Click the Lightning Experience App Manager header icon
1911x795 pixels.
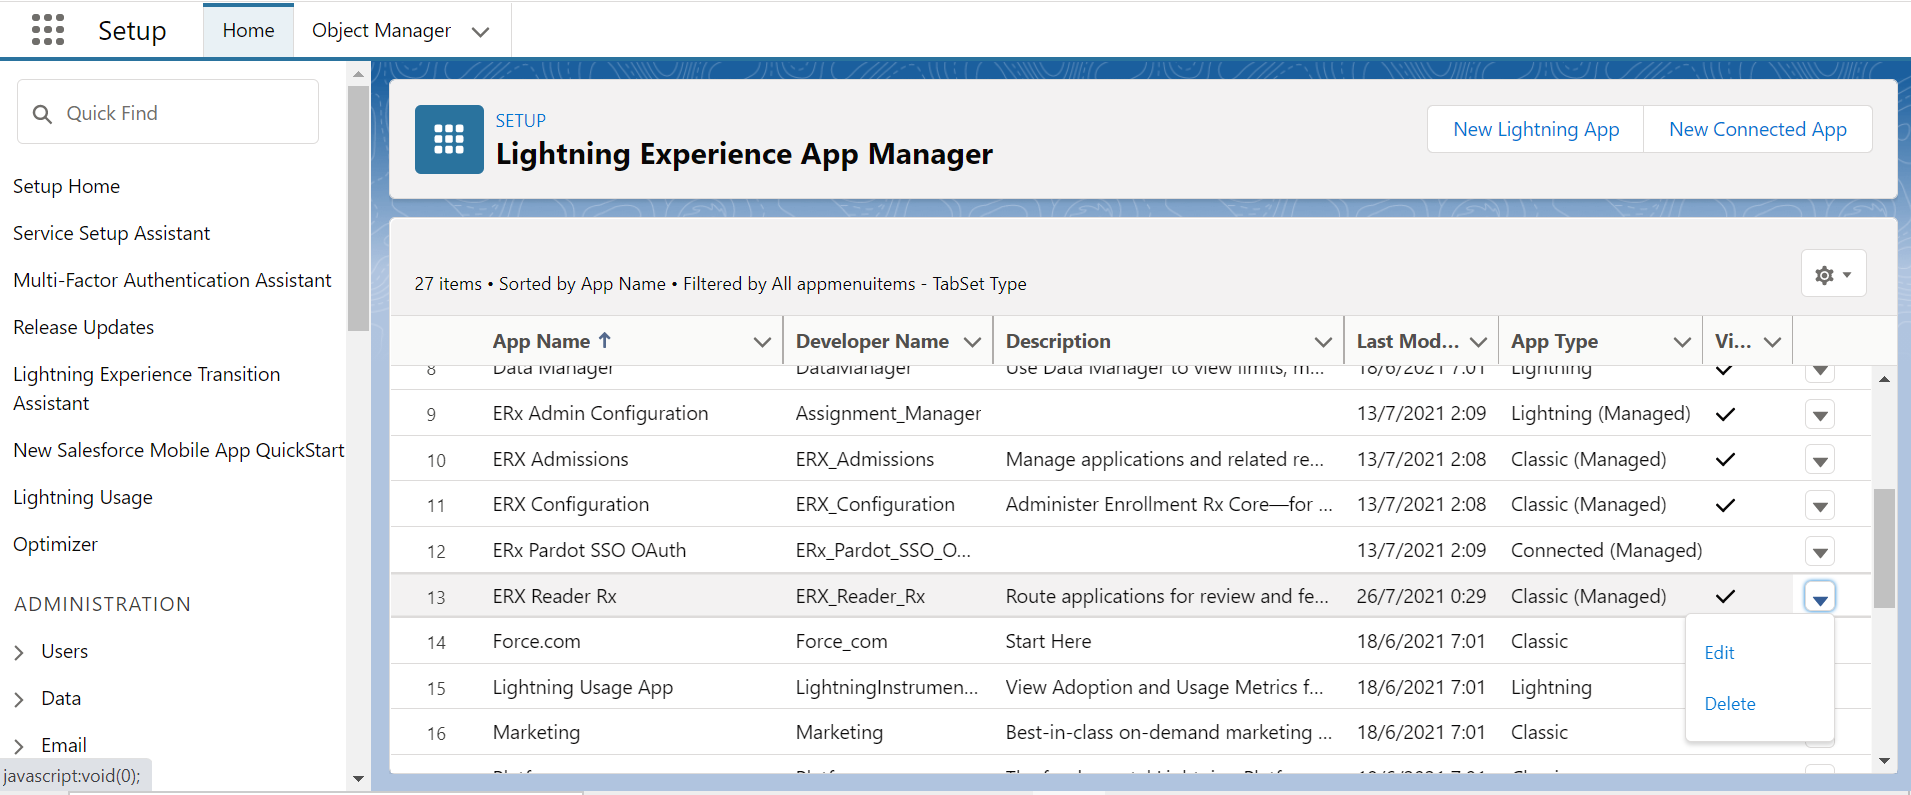click(x=449, y=139)
